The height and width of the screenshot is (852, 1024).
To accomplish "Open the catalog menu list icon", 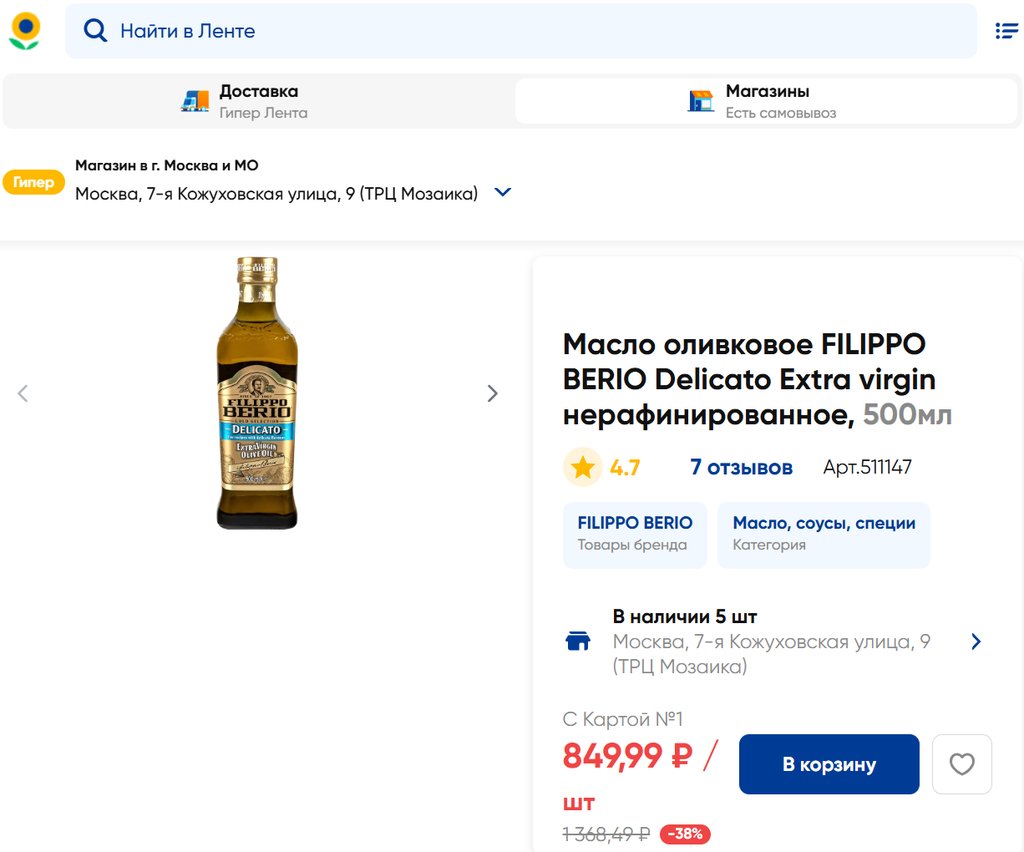I will tap(1006, 31).
